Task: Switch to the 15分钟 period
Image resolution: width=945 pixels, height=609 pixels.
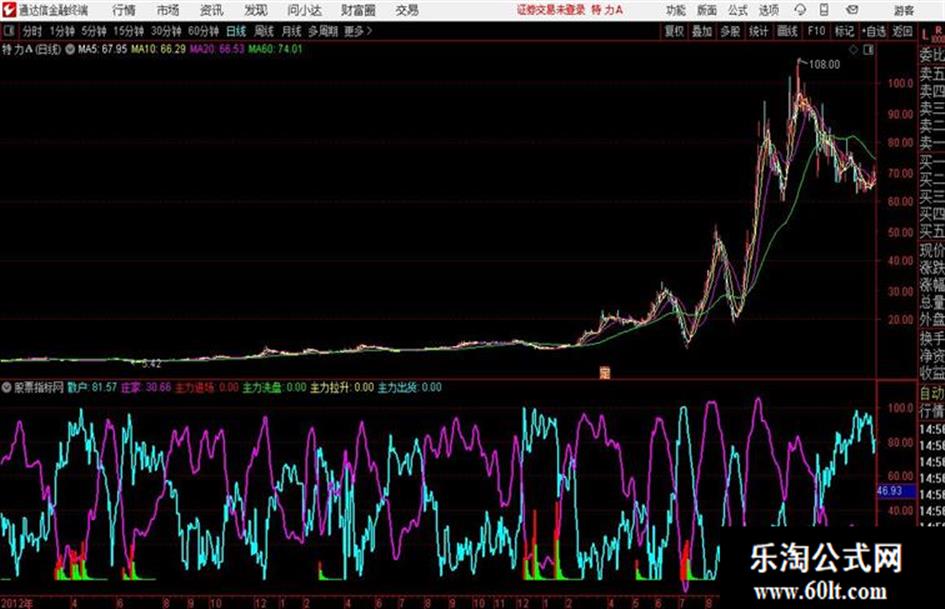Action: click(x=128, y=31)
